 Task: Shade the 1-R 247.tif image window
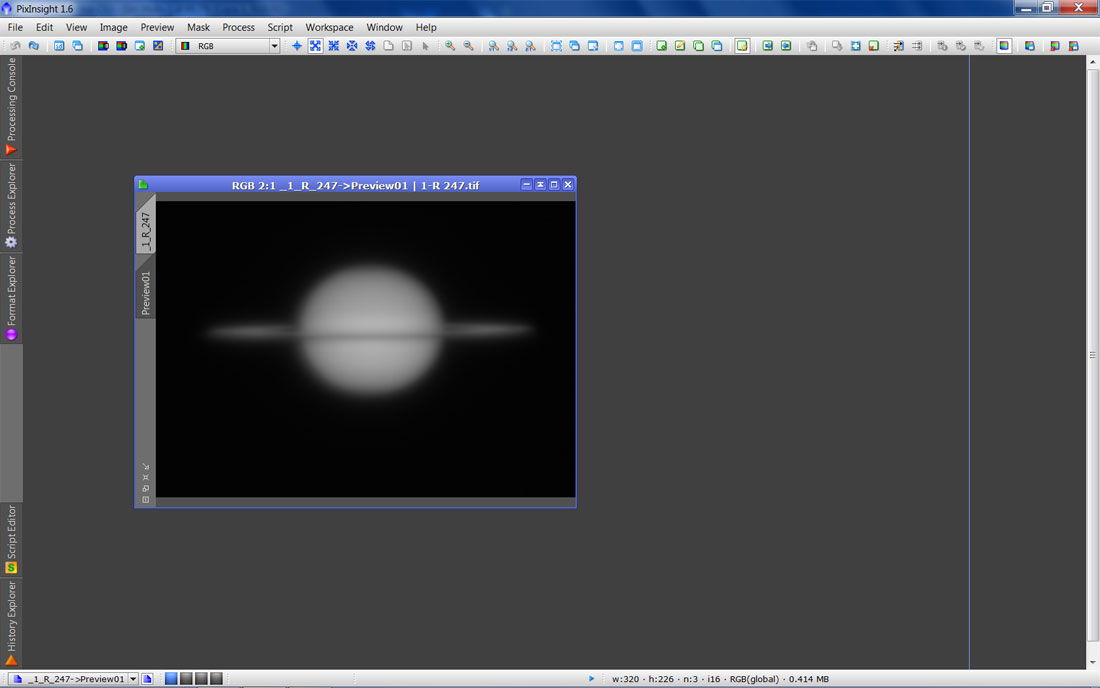point(540,184)
